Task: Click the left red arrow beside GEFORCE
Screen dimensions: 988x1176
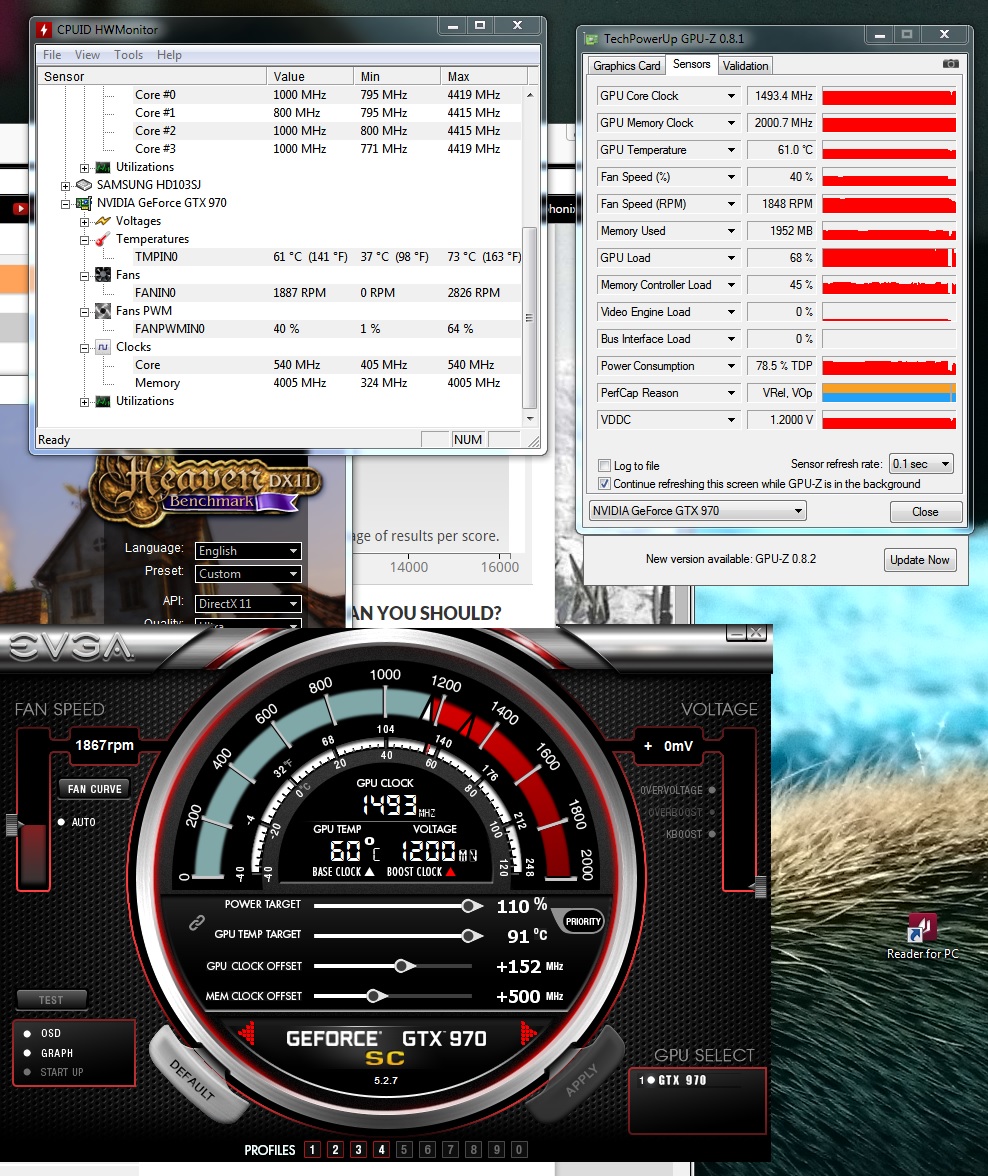Action: [246, 1034]
